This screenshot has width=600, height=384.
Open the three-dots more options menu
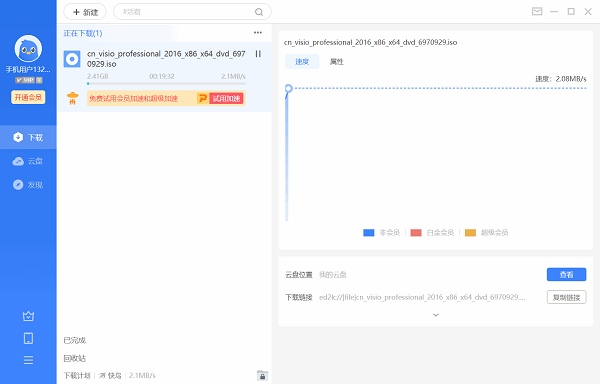258,33
